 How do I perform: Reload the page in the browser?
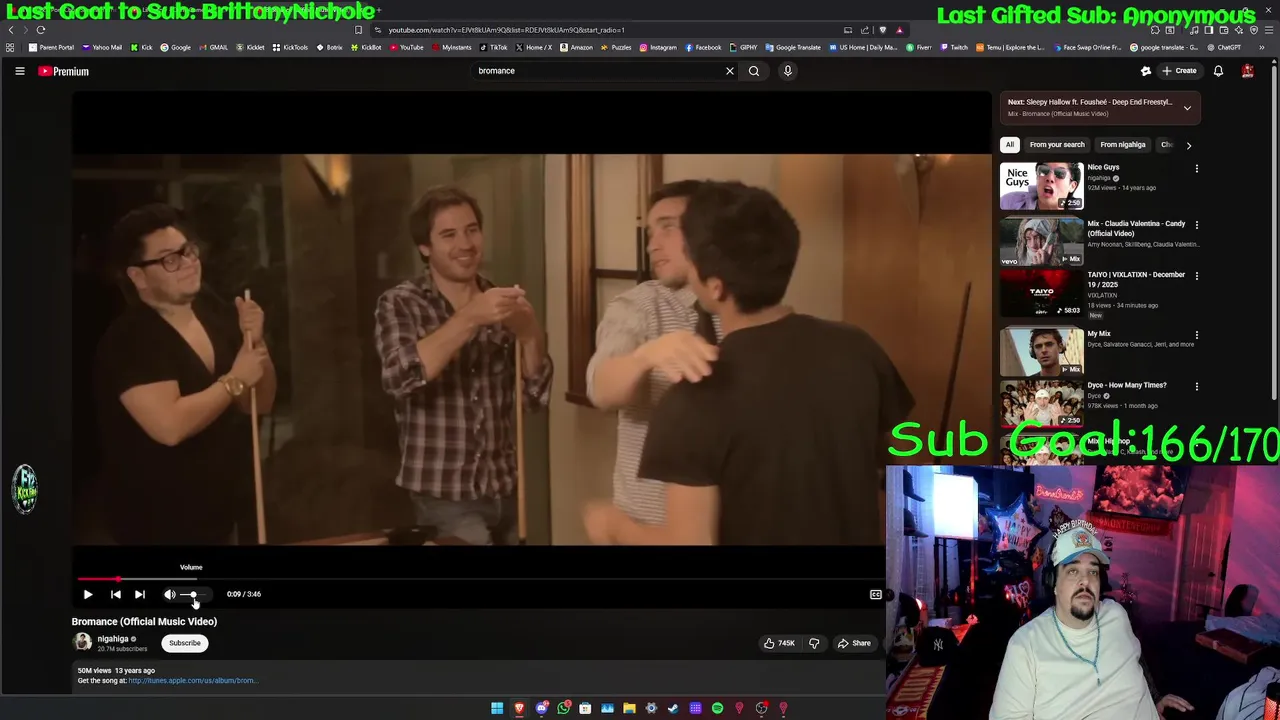pyautogui.click(x=41, y=30)
